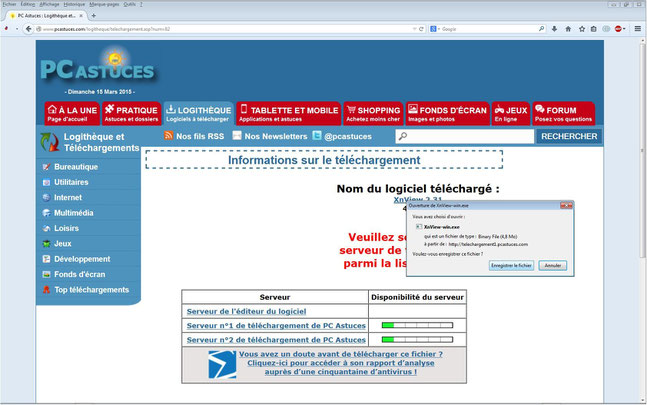Bookmark this page with the star icon
Screen dimensions: 647x405
582,29
